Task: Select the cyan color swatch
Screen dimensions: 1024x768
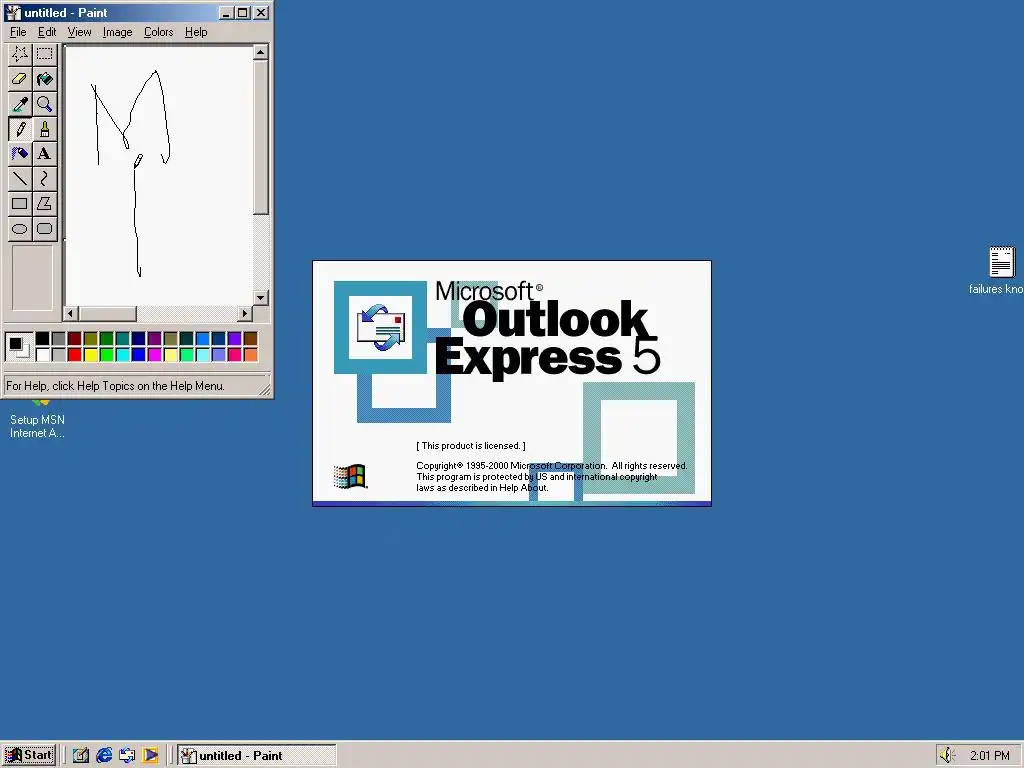Action: pyautogui.click(x=122, y=355)
